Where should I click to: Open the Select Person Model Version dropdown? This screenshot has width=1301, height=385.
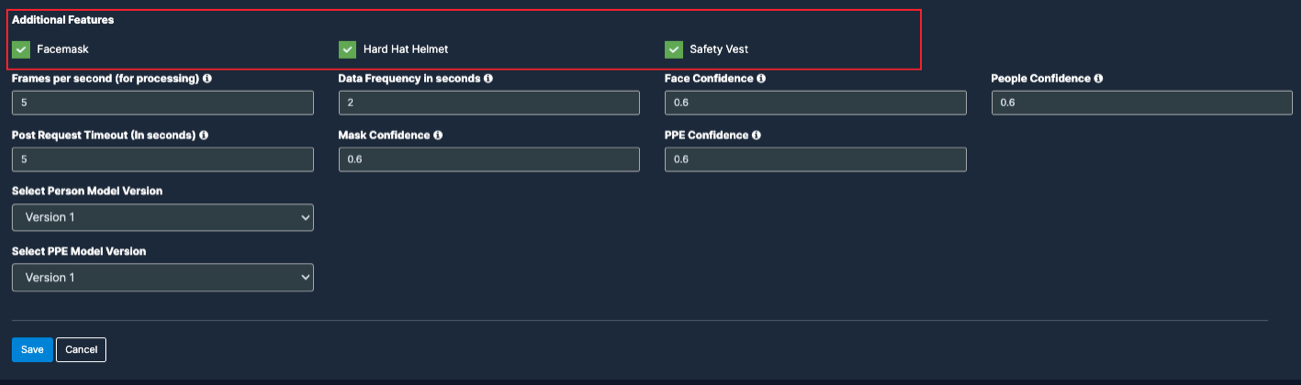163,218
